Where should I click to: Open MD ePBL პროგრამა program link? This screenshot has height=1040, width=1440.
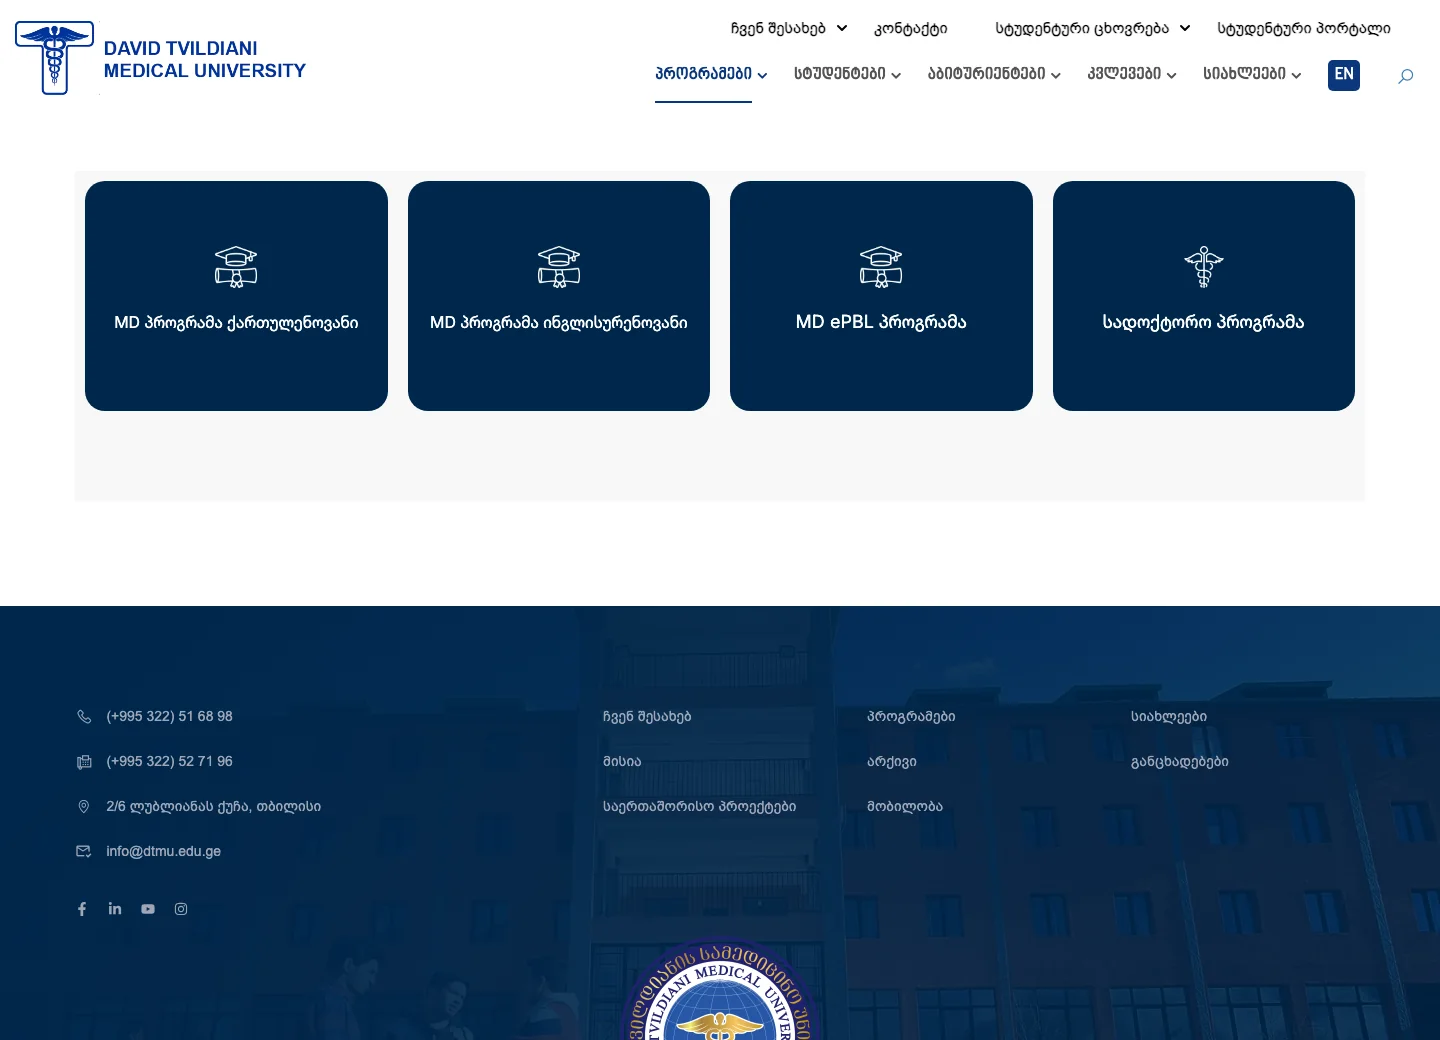[x=881, y=322]
